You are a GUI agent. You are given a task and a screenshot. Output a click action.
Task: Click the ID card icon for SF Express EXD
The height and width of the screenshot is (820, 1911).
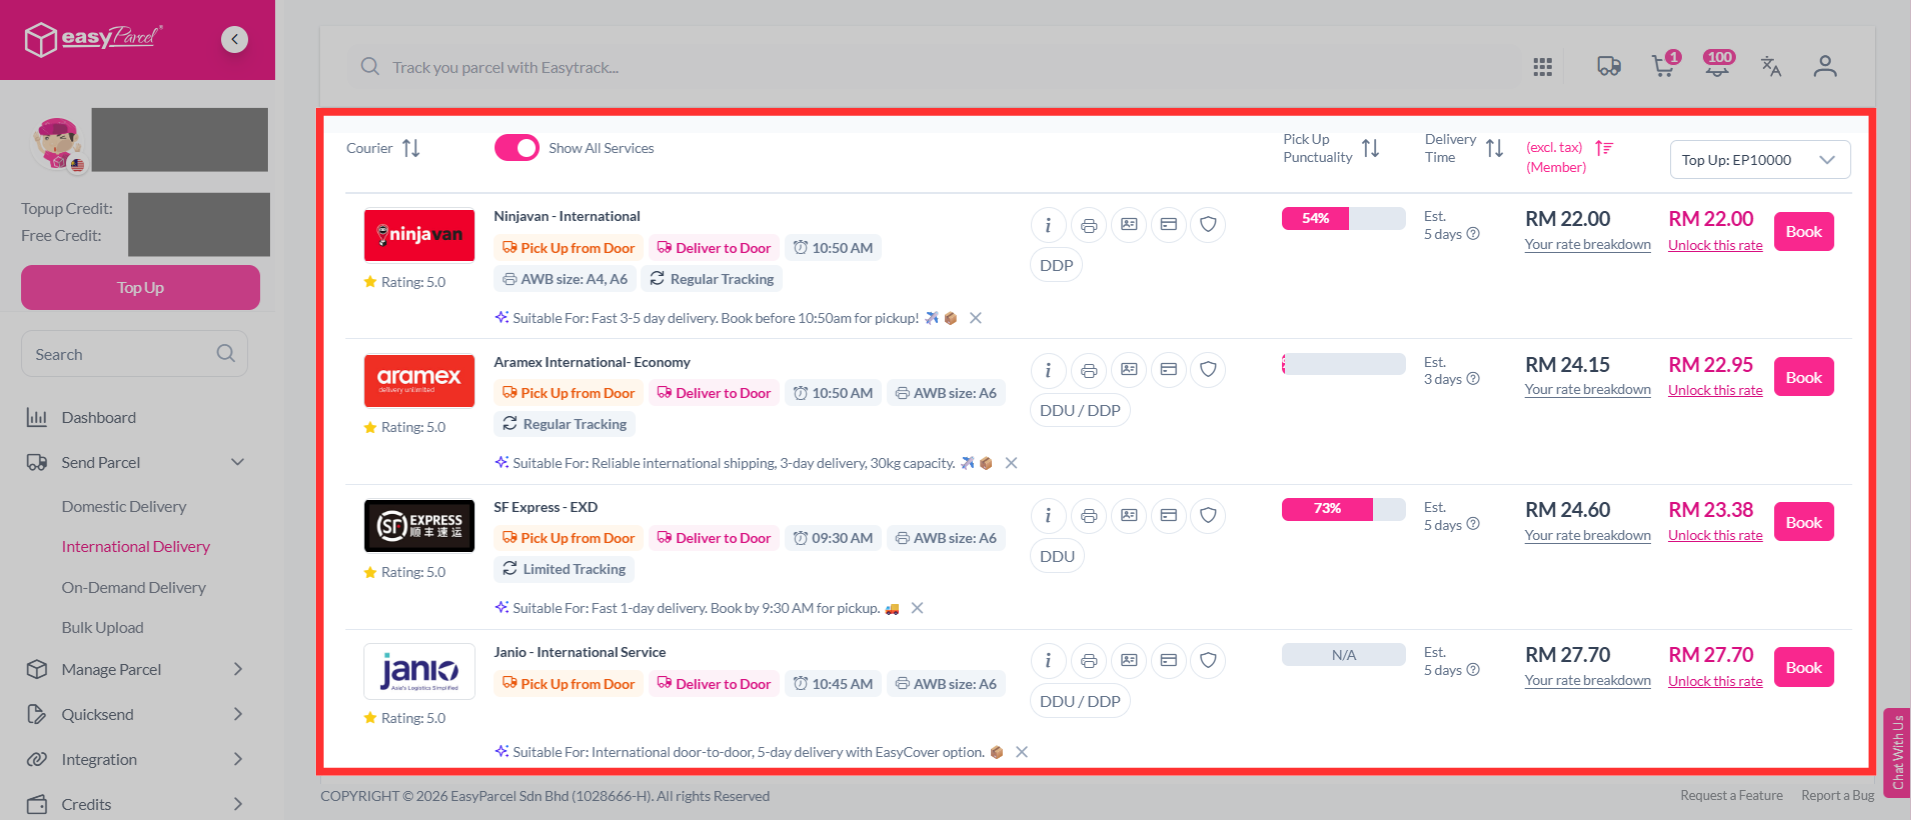(x=1129, y=515)
